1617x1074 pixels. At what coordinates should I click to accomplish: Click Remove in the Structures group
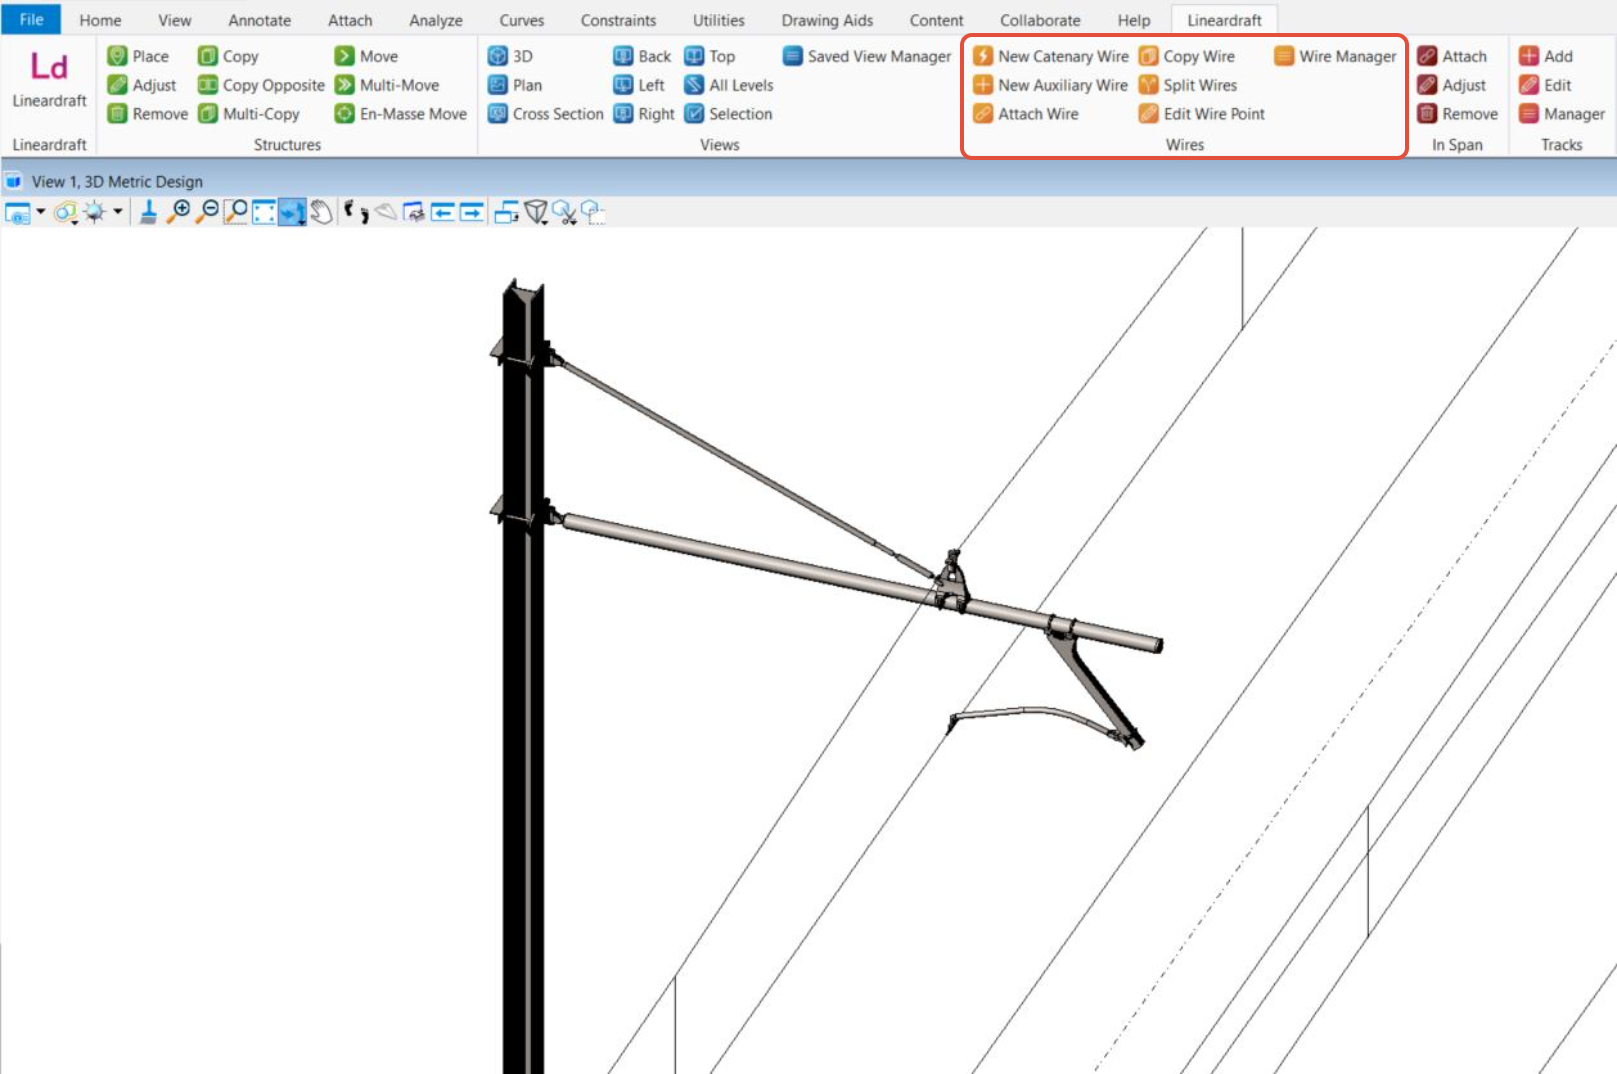click(x=148, y=114)
